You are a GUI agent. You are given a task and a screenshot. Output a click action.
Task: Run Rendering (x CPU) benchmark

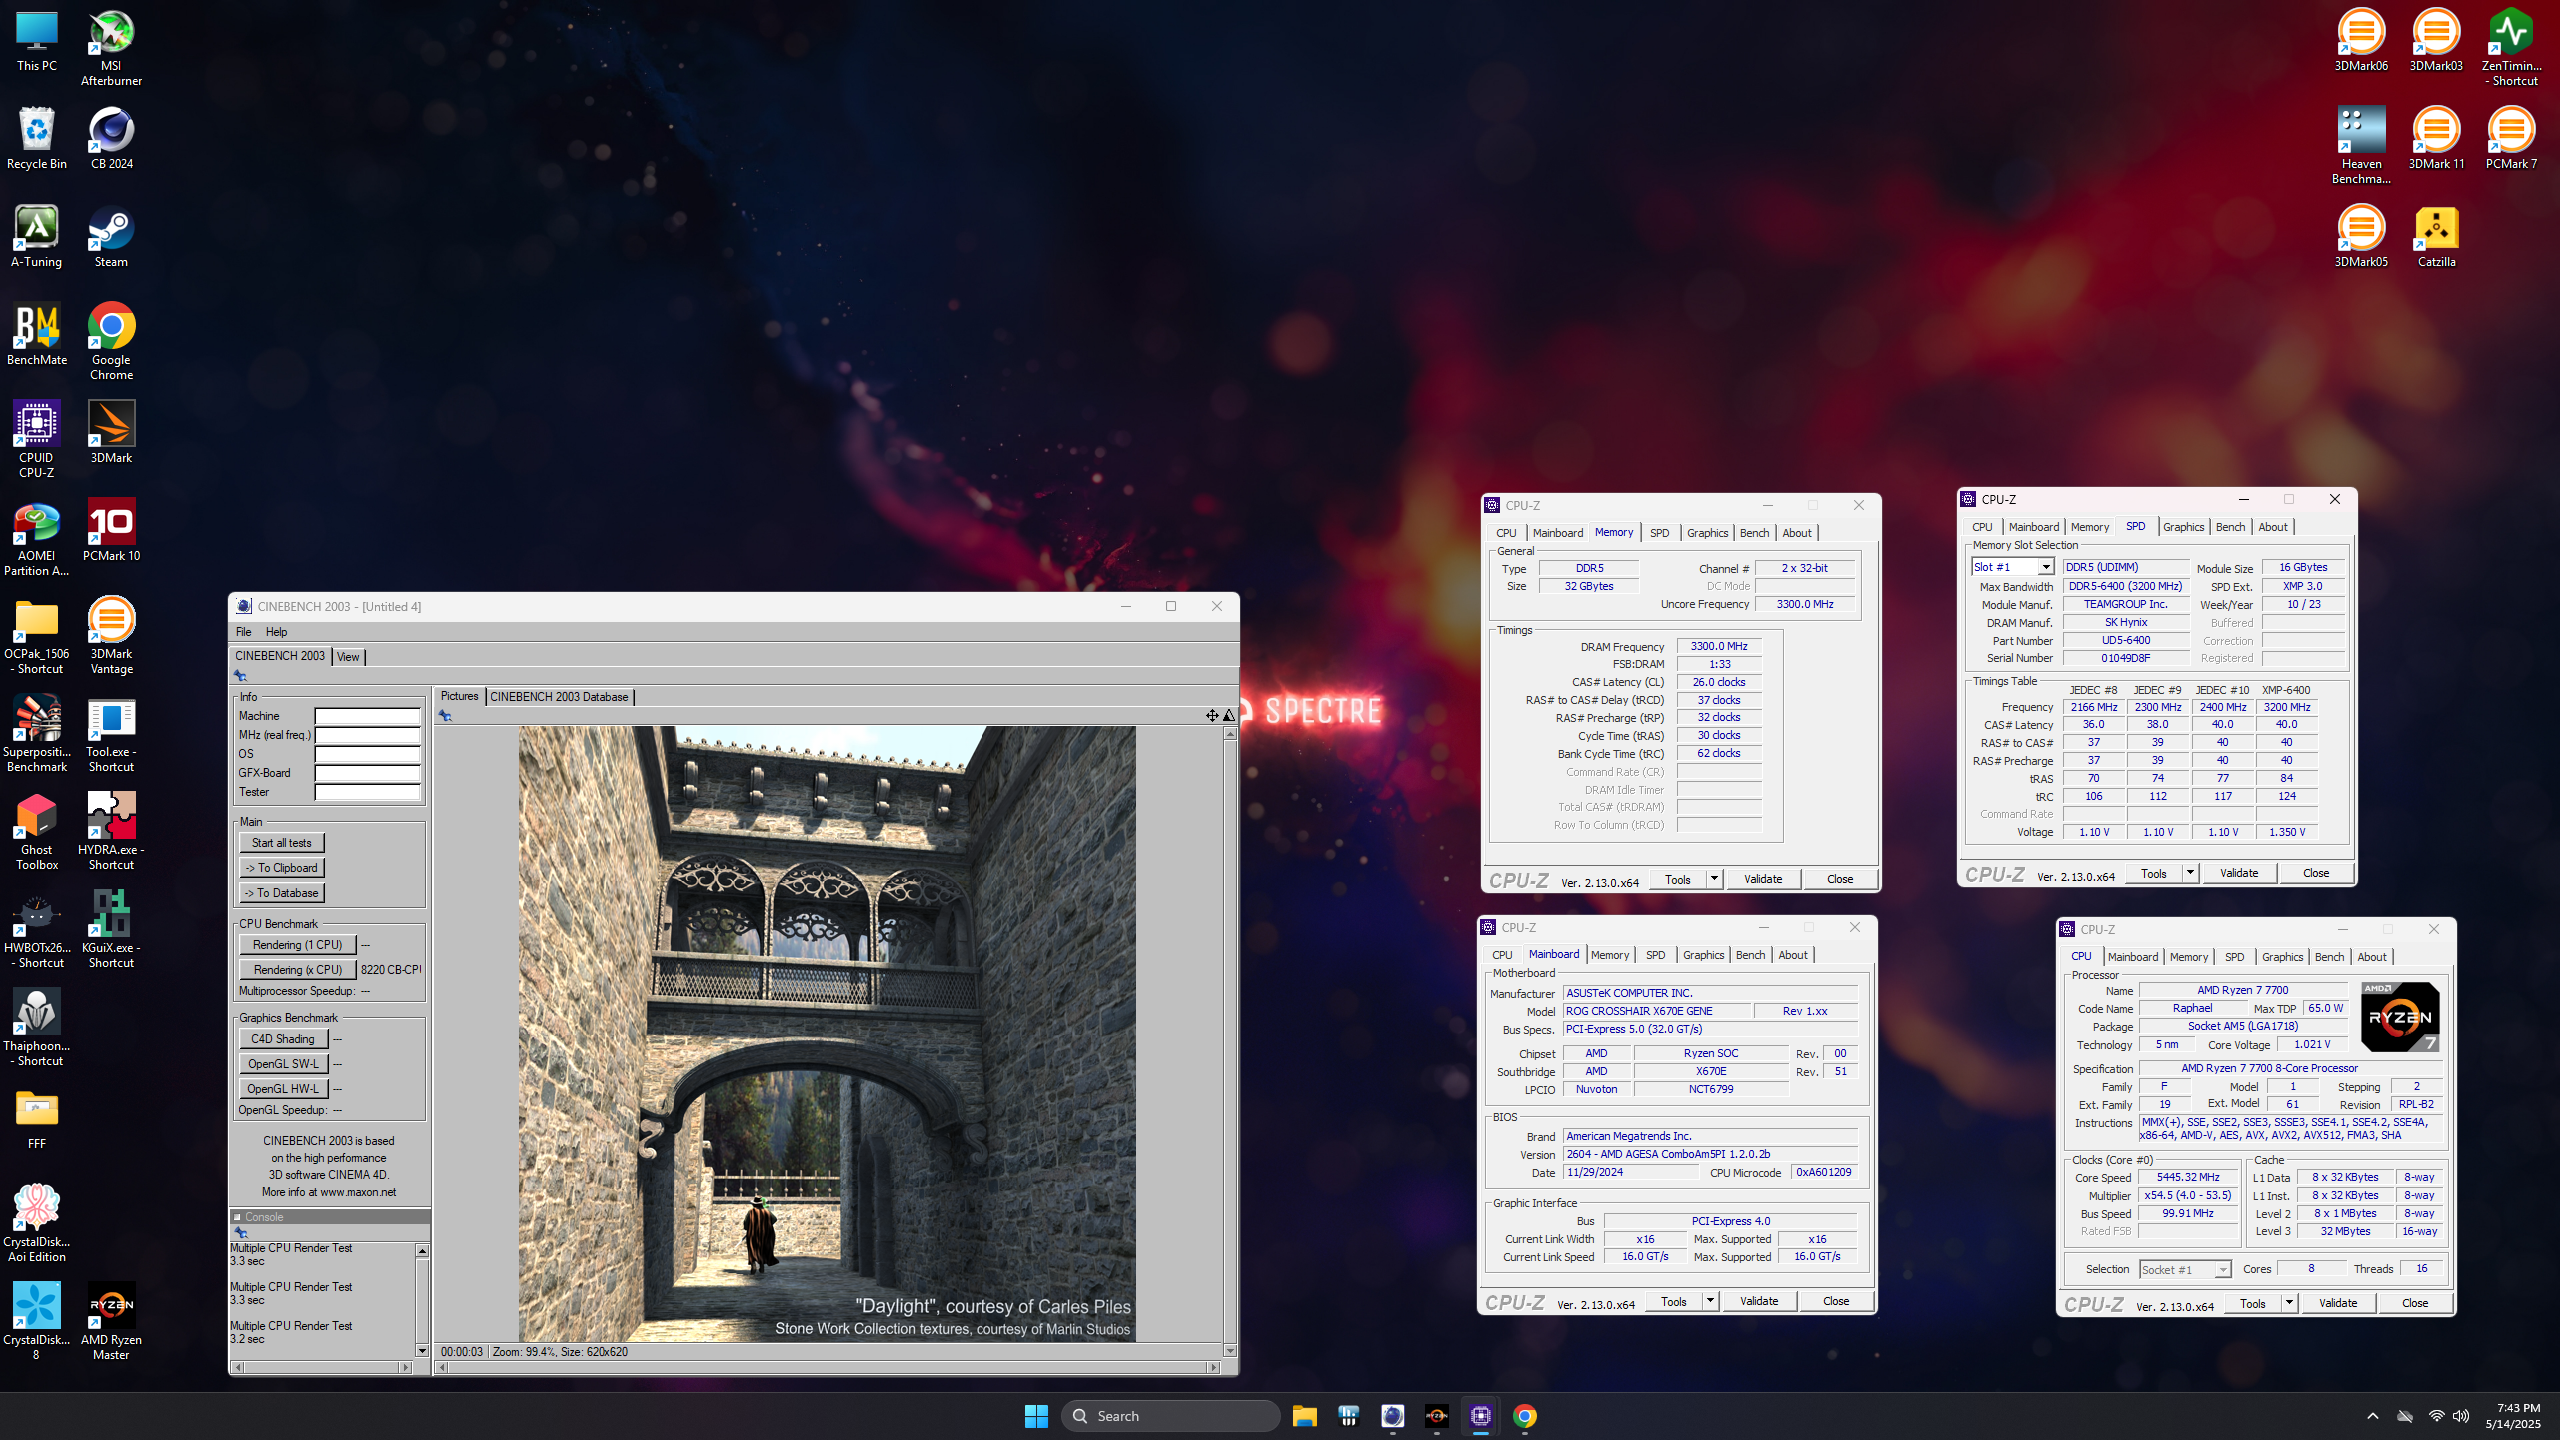click(x=297, y=970)
